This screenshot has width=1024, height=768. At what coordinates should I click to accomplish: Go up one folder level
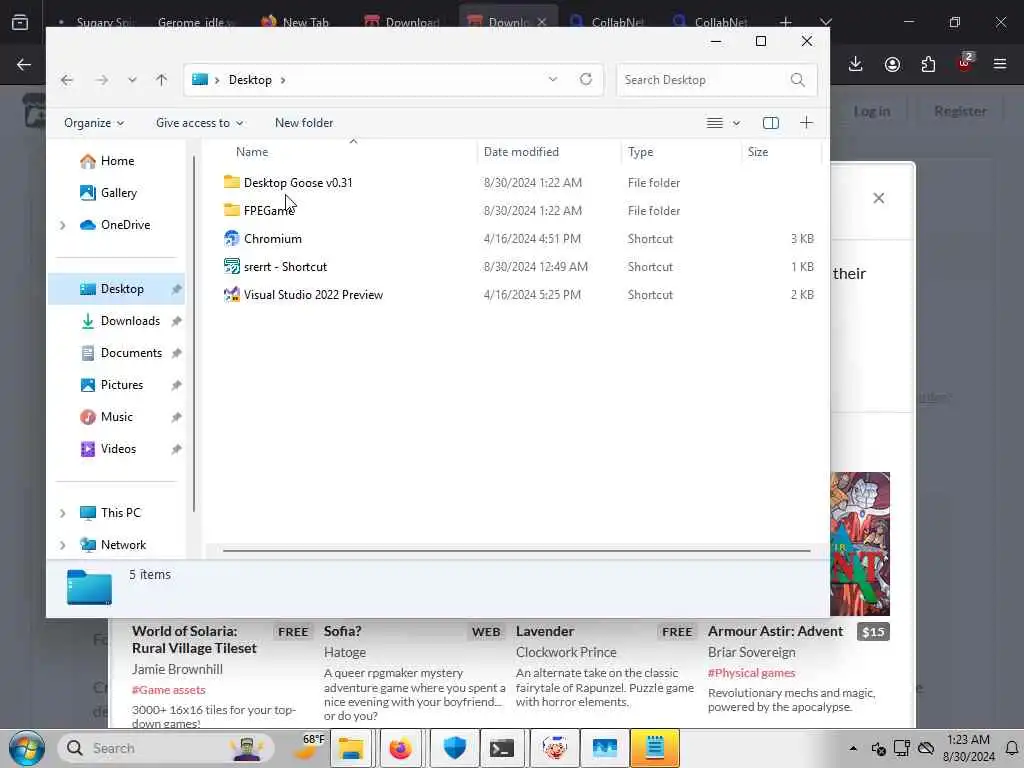point(161,80)
